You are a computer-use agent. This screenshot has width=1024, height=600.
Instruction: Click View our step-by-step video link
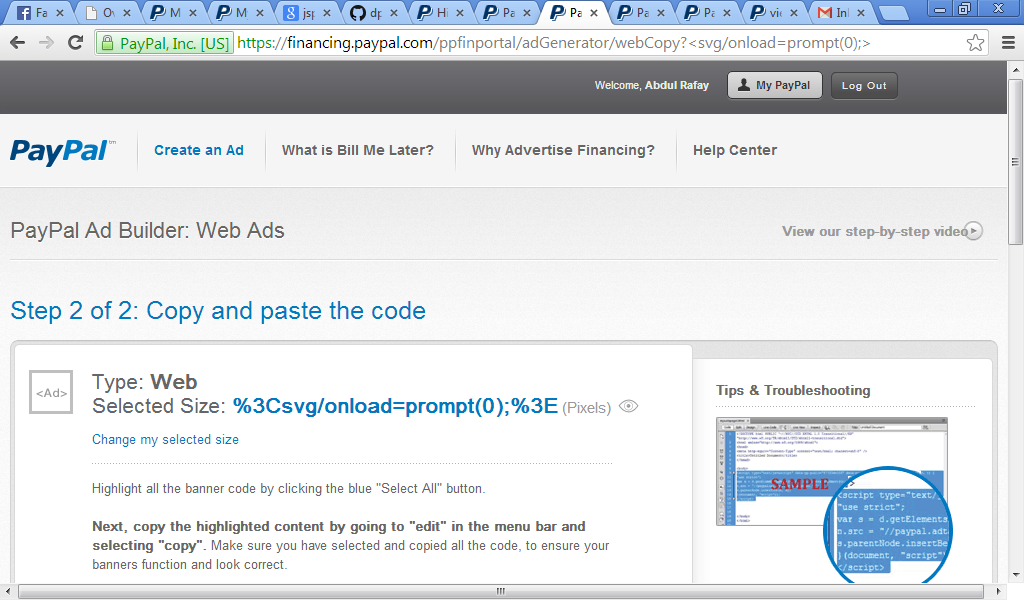tap(874, 231)
